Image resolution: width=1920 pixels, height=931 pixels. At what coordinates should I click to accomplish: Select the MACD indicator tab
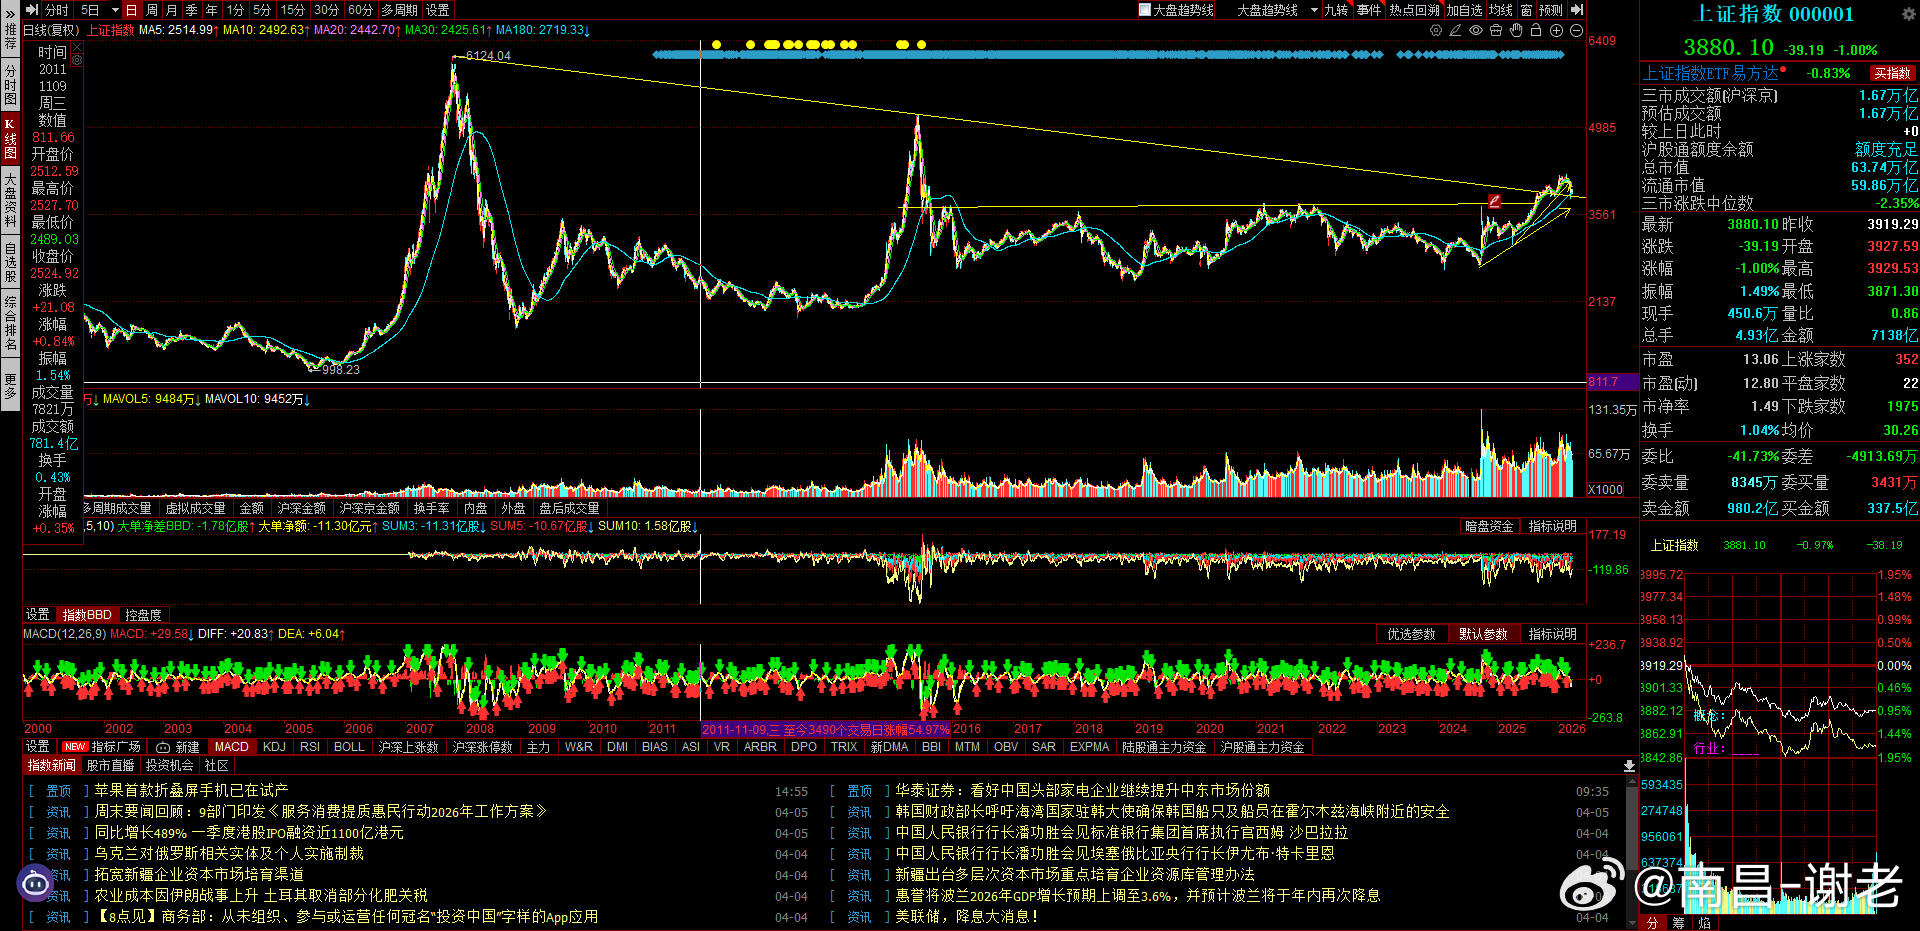(232, 747)
